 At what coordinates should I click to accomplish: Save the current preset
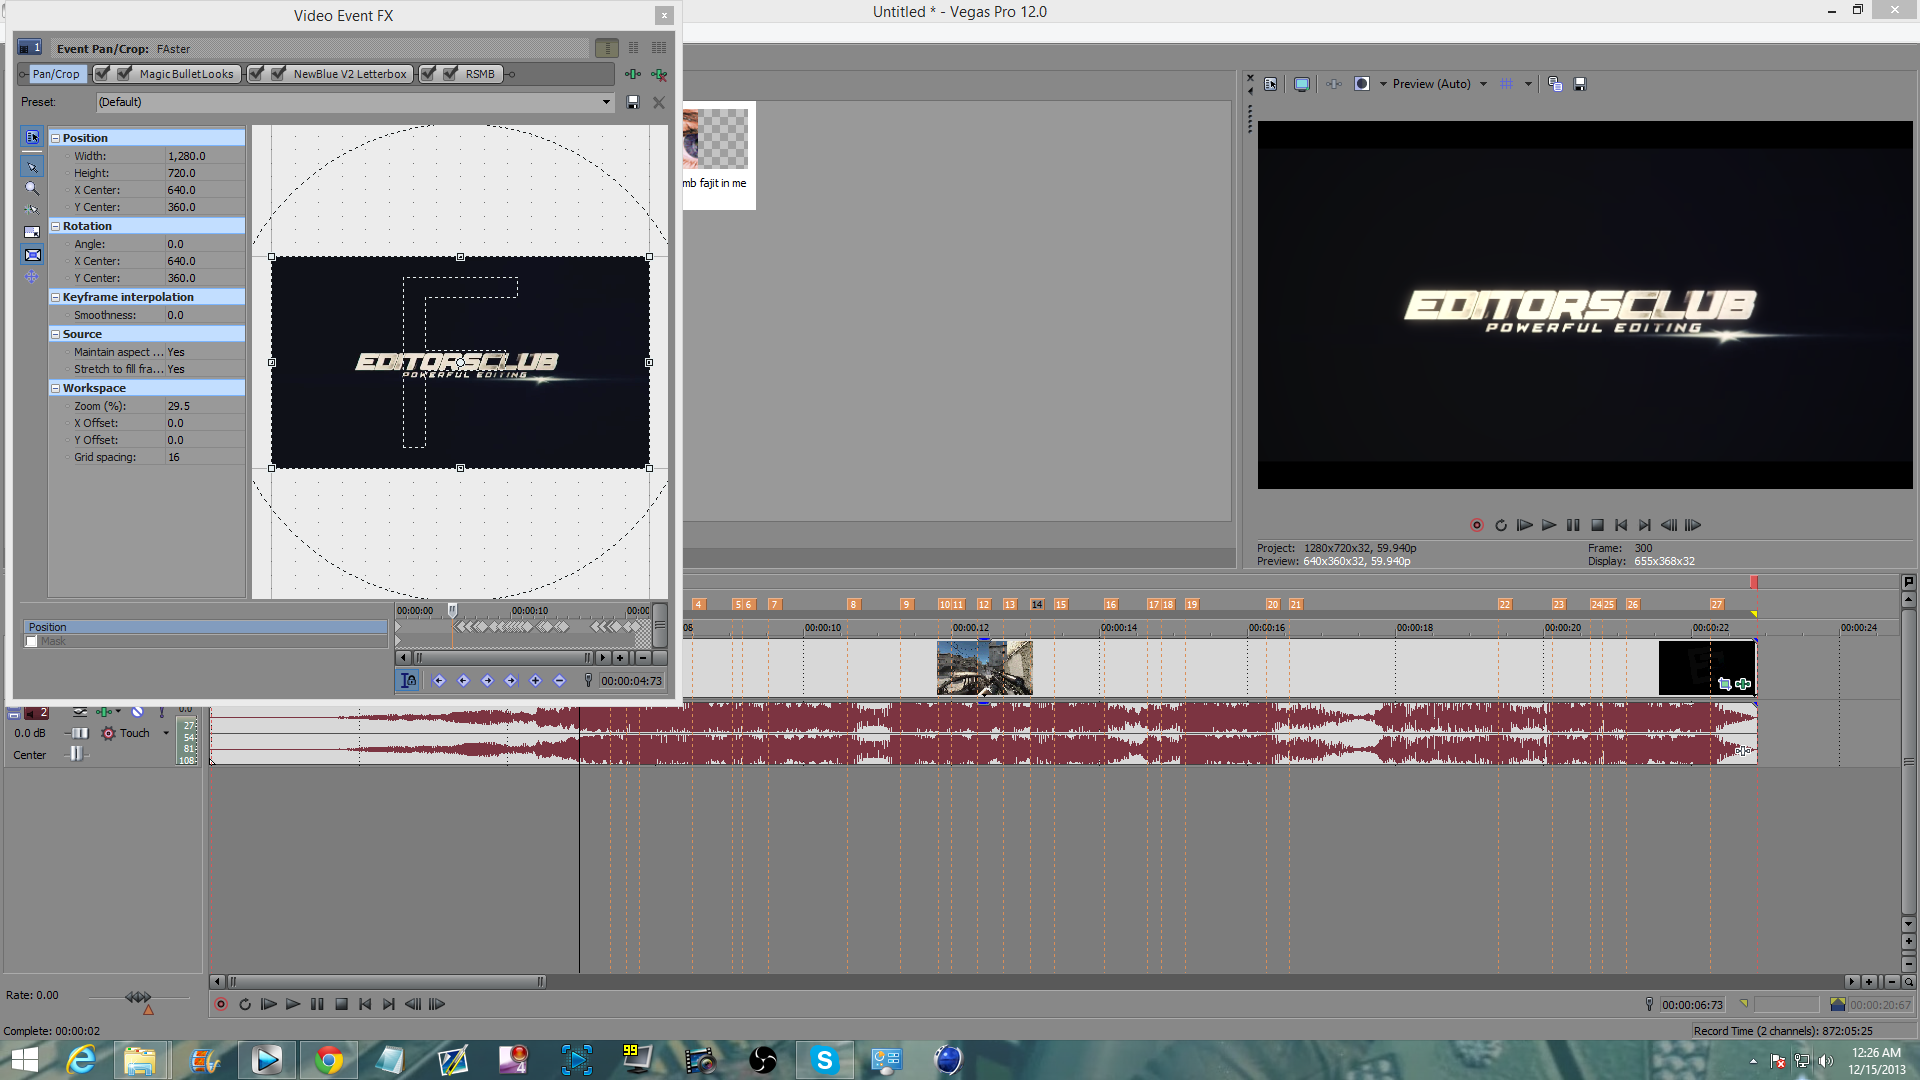[x=632, y=102]
